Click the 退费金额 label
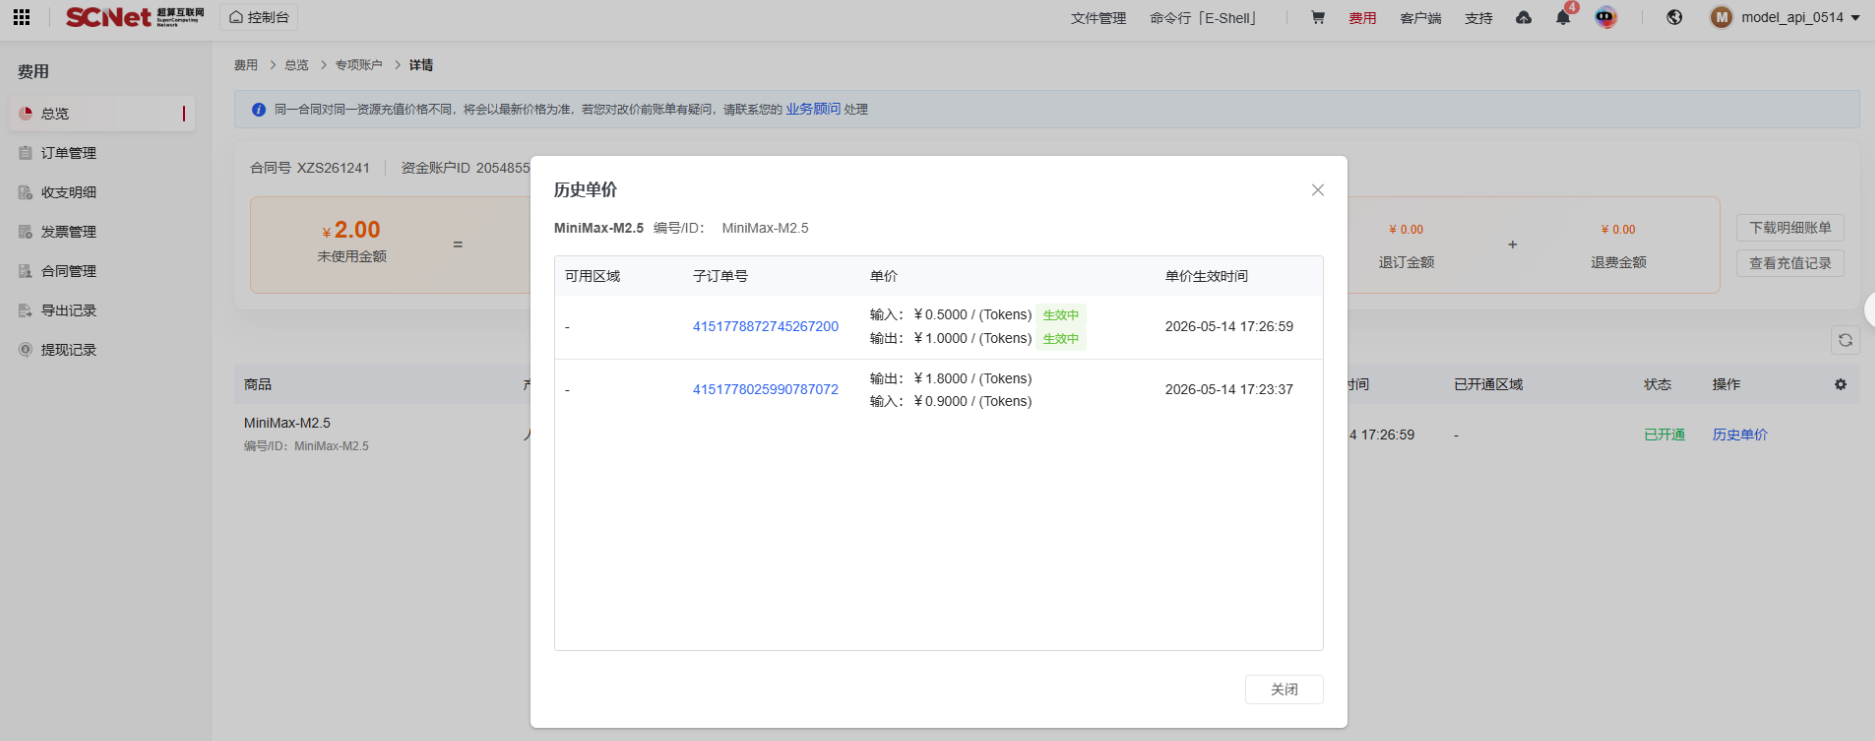Screen dimensions: 1875x741 pos(1618,262)
